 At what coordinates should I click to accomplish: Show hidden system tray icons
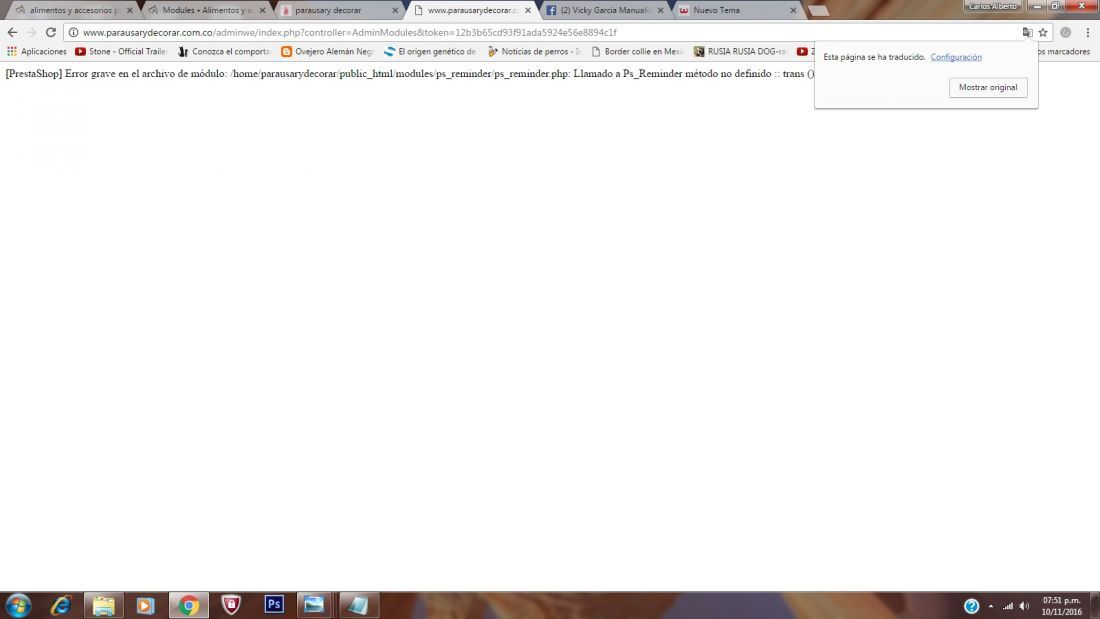(991, 606)
